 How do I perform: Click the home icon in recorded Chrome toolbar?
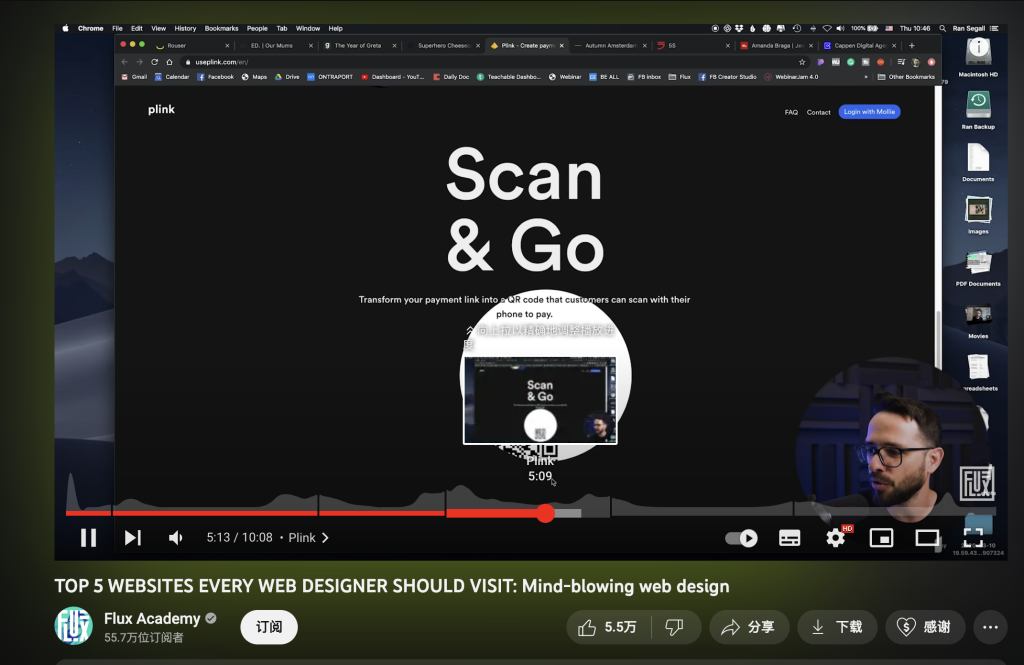(169, 62)
